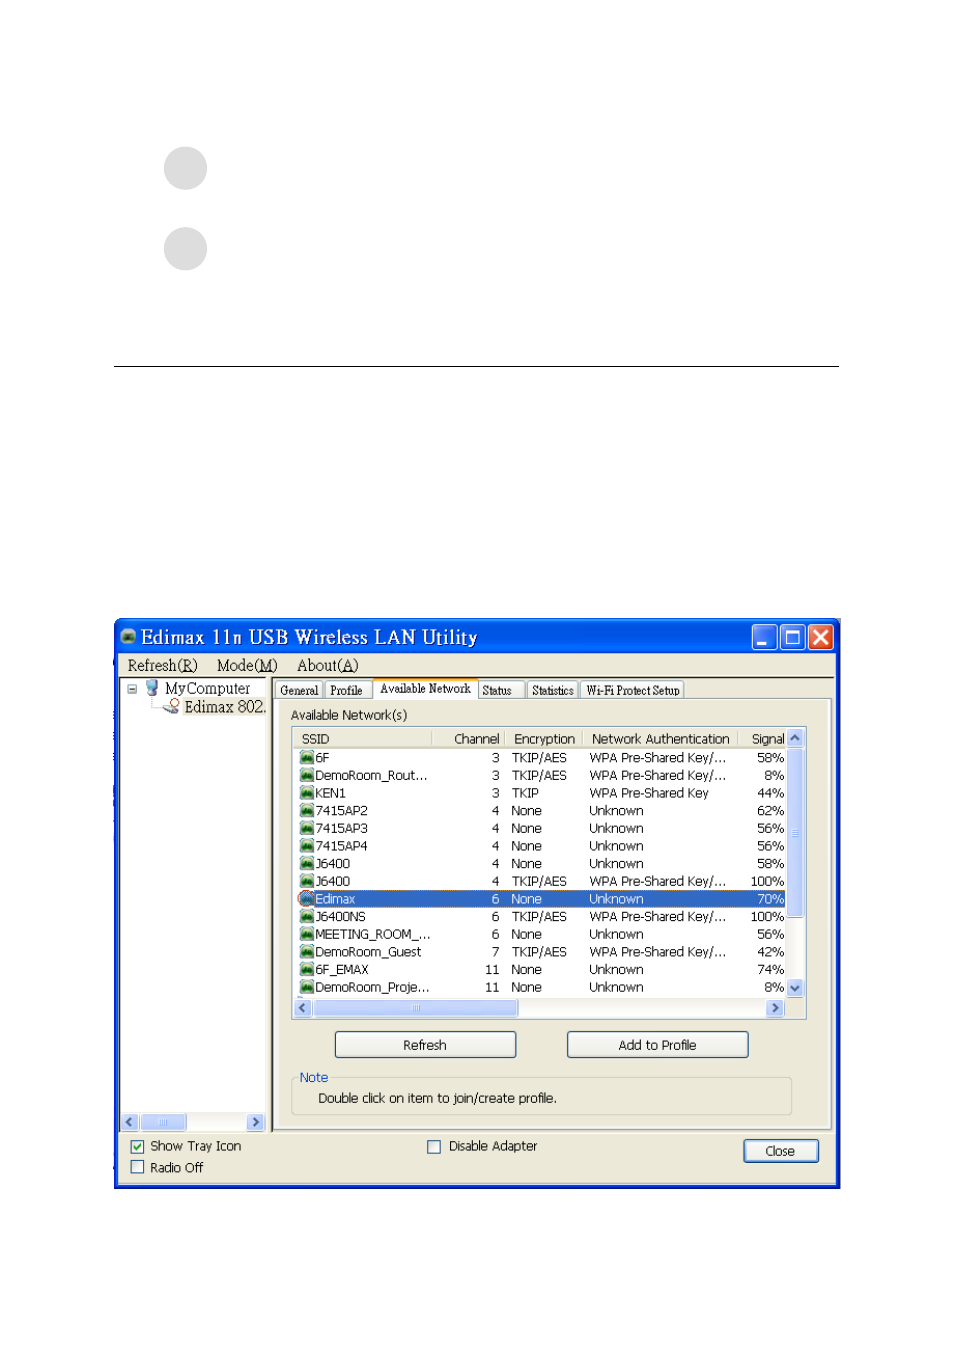
Task: Click icon next to 7415AP2 network
Action: [307, 810]
